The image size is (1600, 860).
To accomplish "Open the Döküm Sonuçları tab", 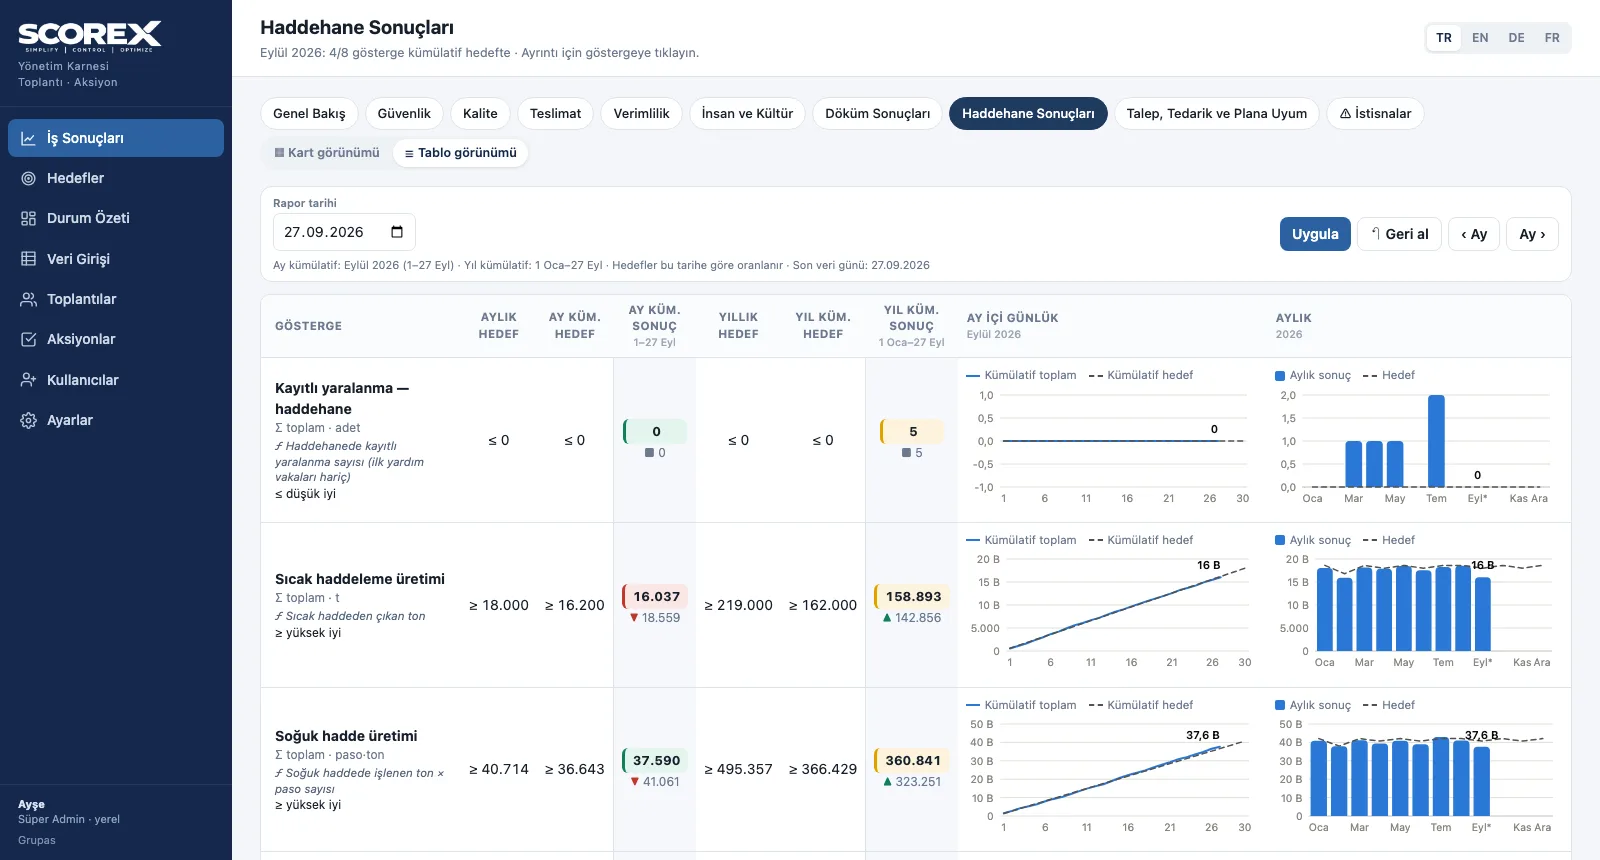I will click(877, 113).
